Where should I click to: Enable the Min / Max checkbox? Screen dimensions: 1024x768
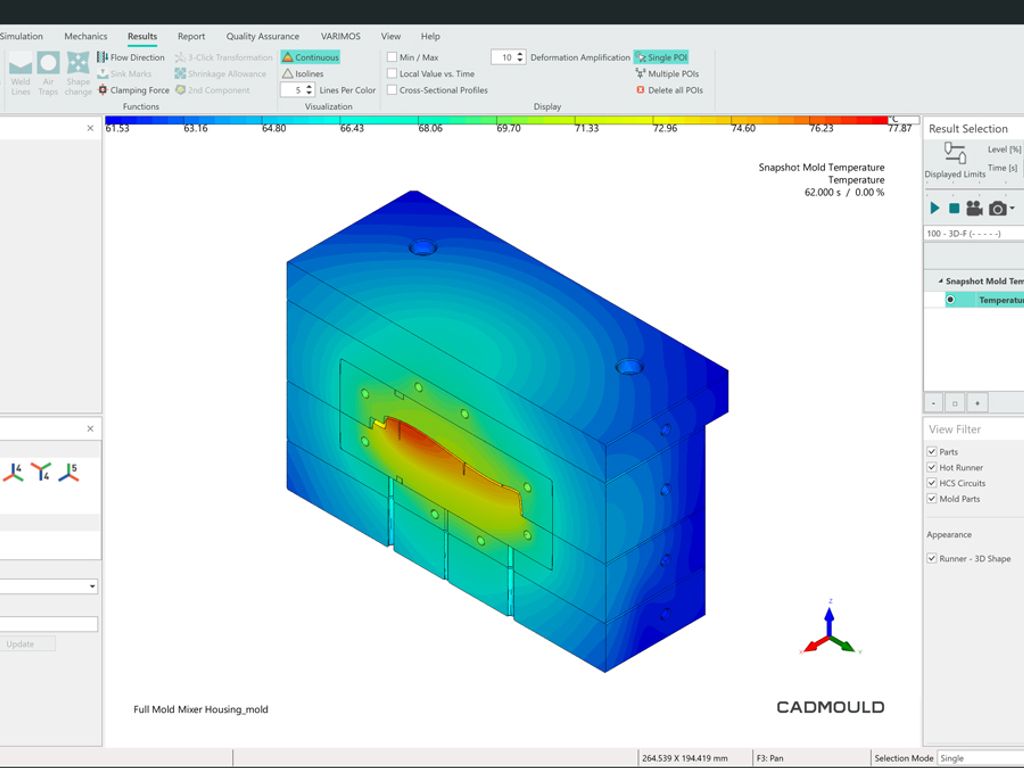pyautogui.click(x=390, y=57)
